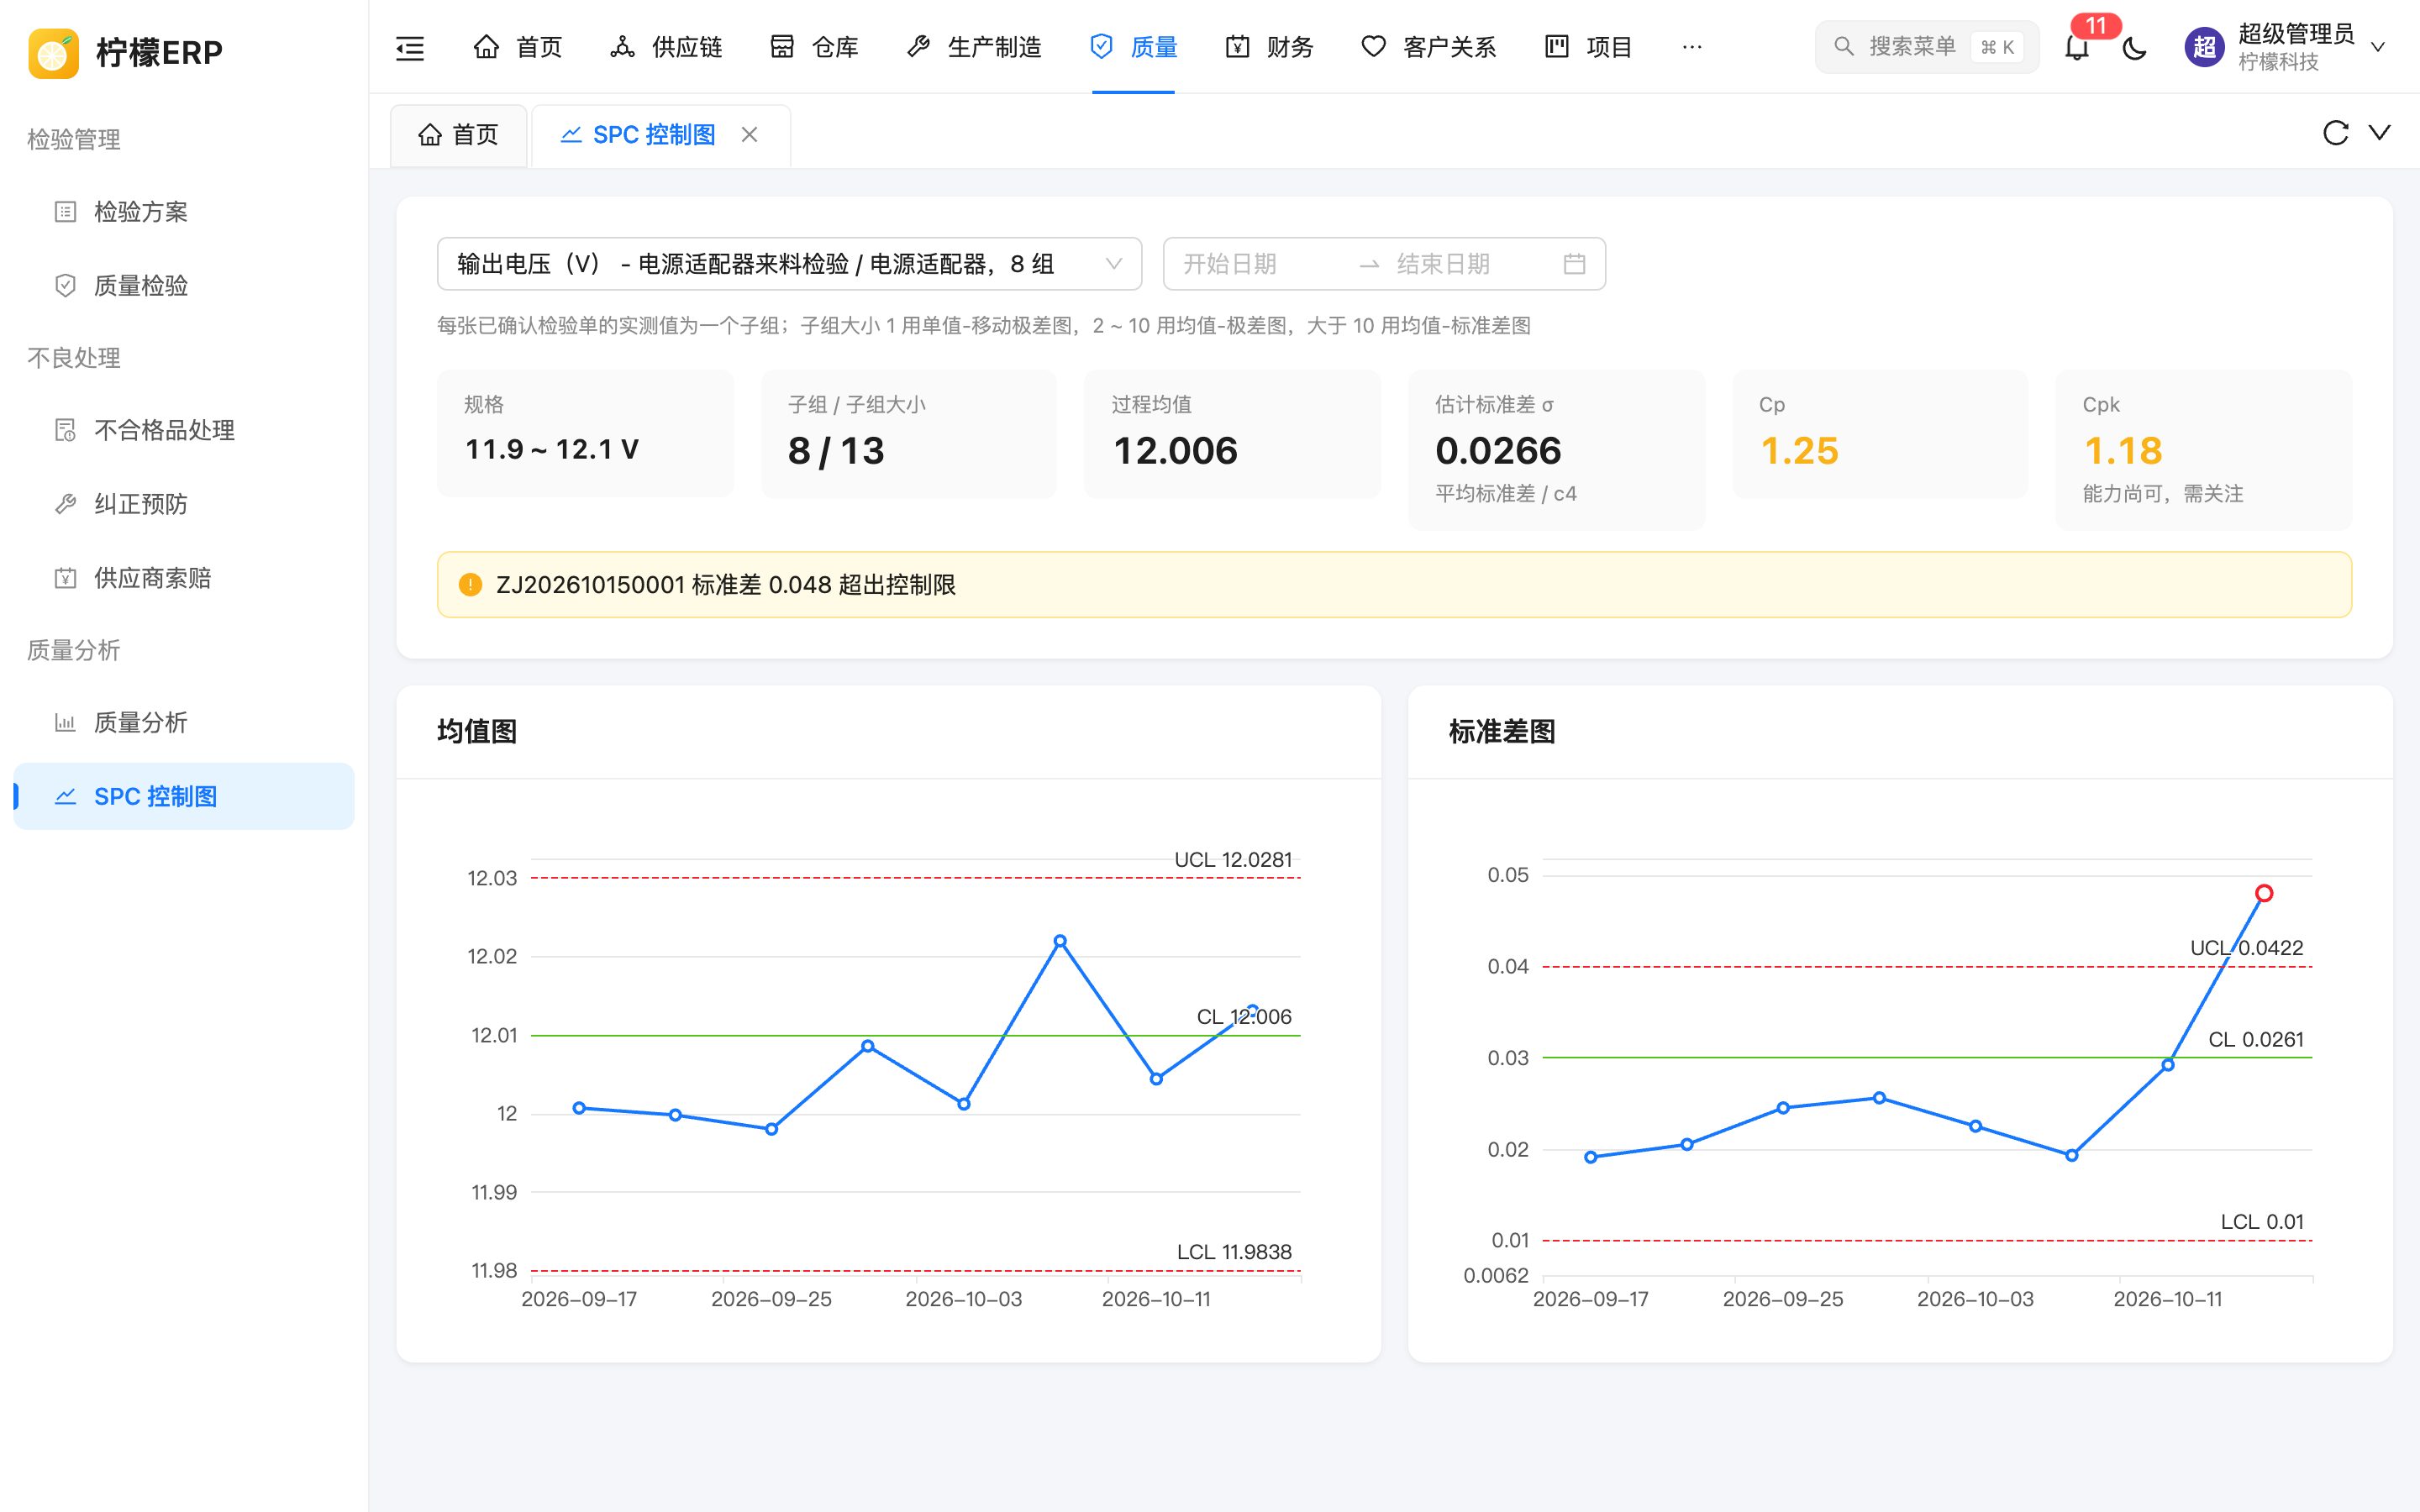Open 质量分析 sidebar item
The height and width of the screenshot is (1512, 2420).
[184, 722]
